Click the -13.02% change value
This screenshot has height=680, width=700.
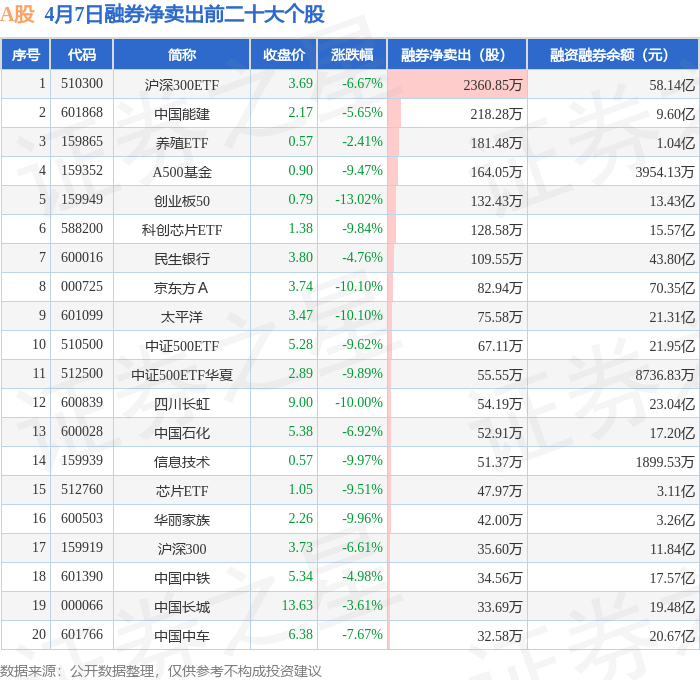pos(359,199)
